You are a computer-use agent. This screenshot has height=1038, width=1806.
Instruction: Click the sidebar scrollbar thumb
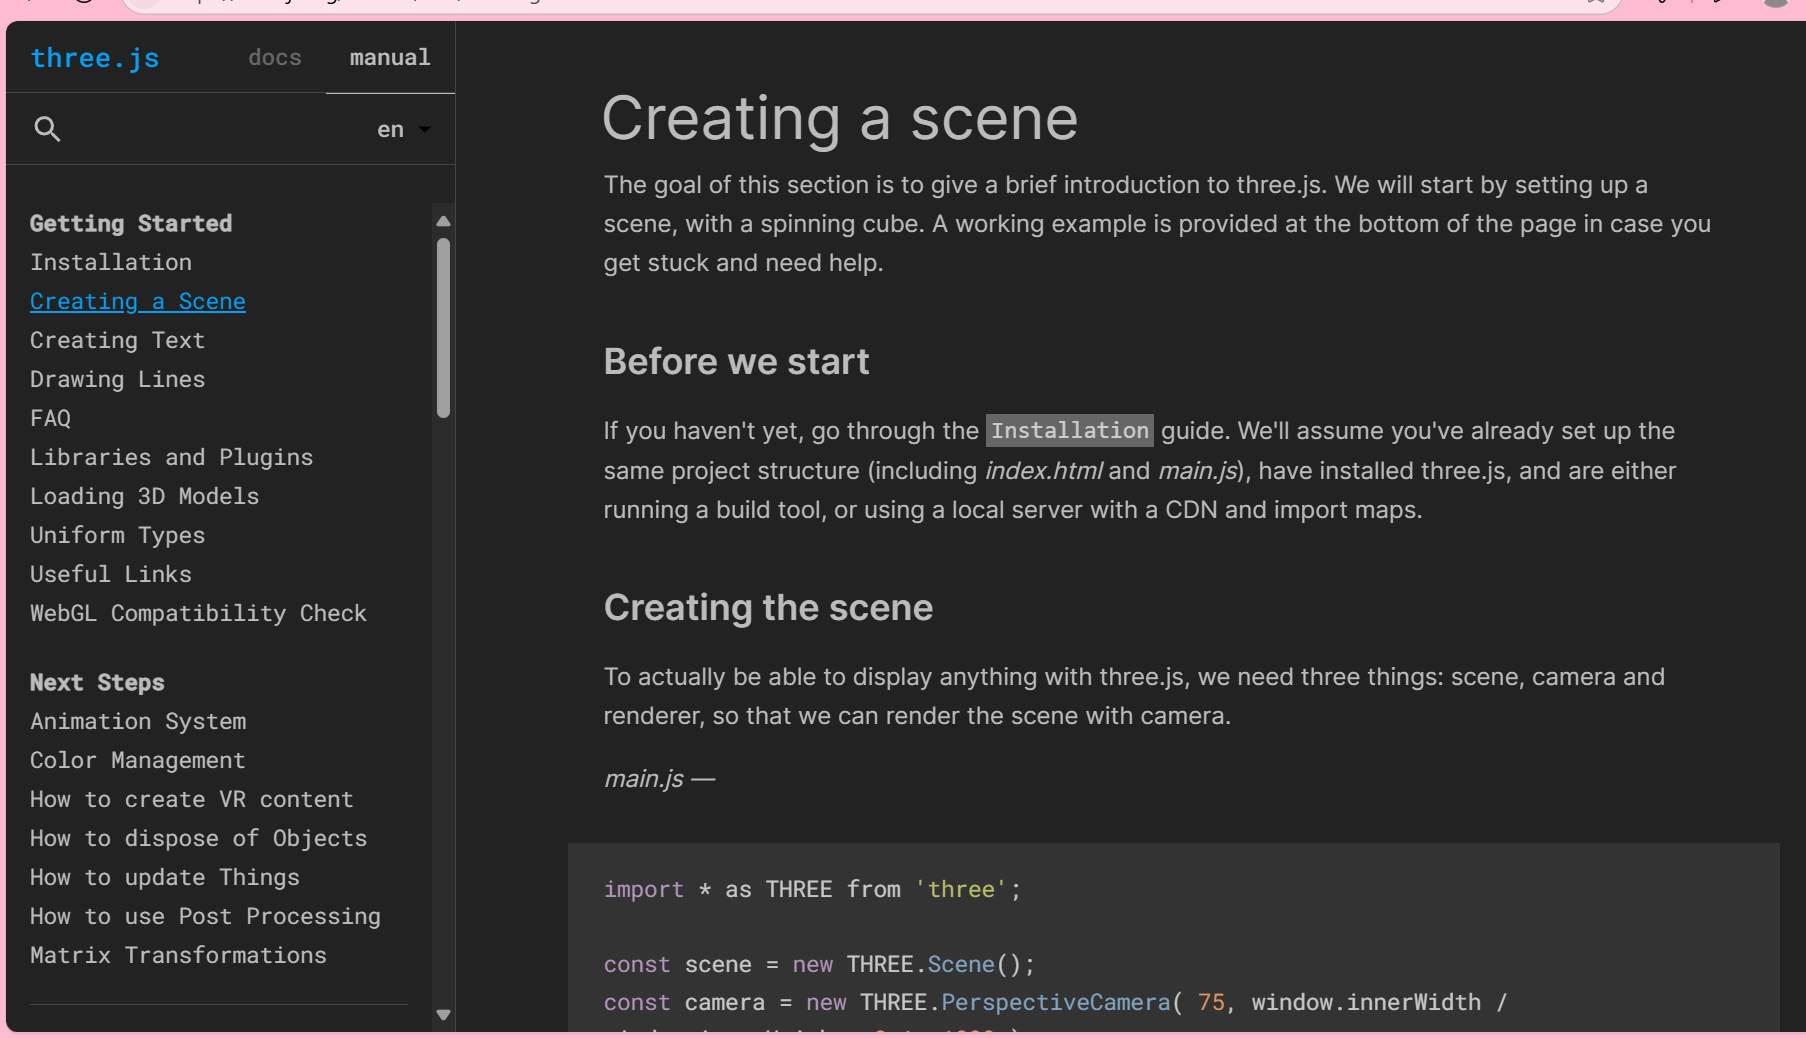444,327
